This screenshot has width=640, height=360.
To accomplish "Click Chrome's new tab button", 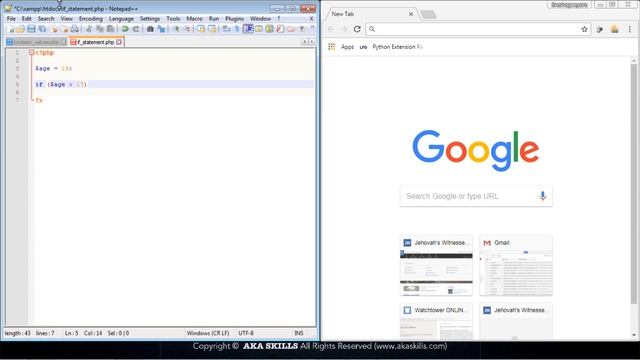I will pyautogui.click(x=428, y=14).
